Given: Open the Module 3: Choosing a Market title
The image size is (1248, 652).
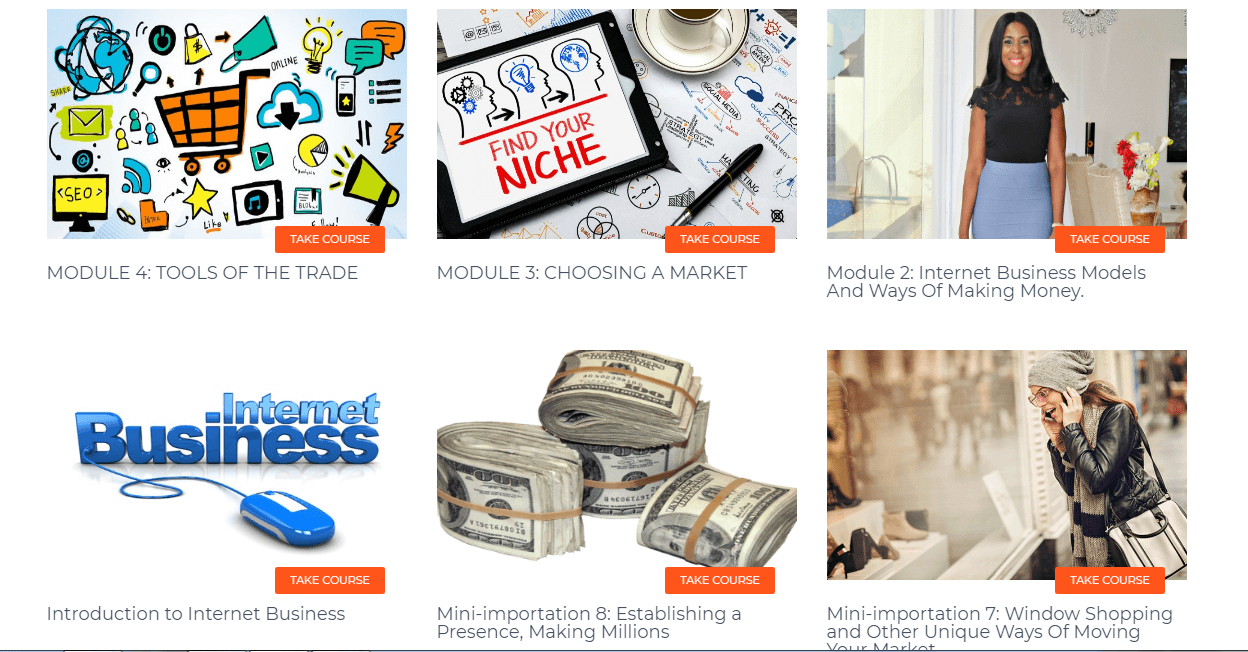Looking at the screenshot, I should pyautogui.click(x=592, y=273).
